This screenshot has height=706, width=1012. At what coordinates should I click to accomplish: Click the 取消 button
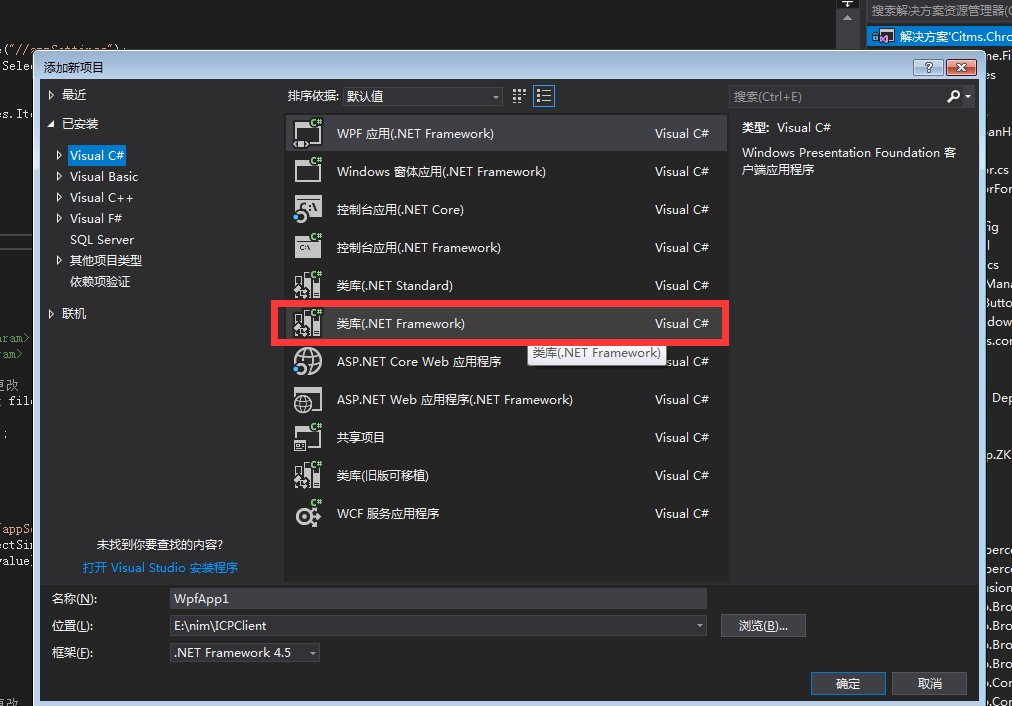click(929, 683)
